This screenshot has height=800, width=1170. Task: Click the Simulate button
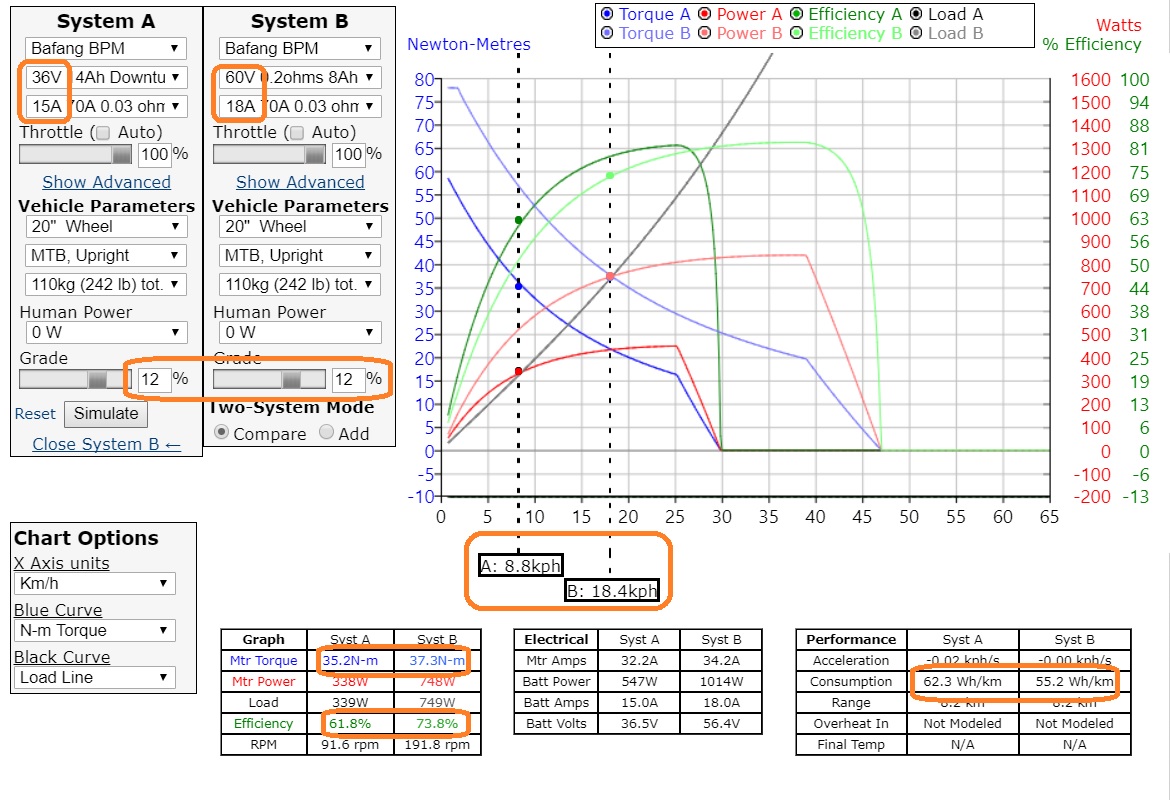click(x=106, y=414)
